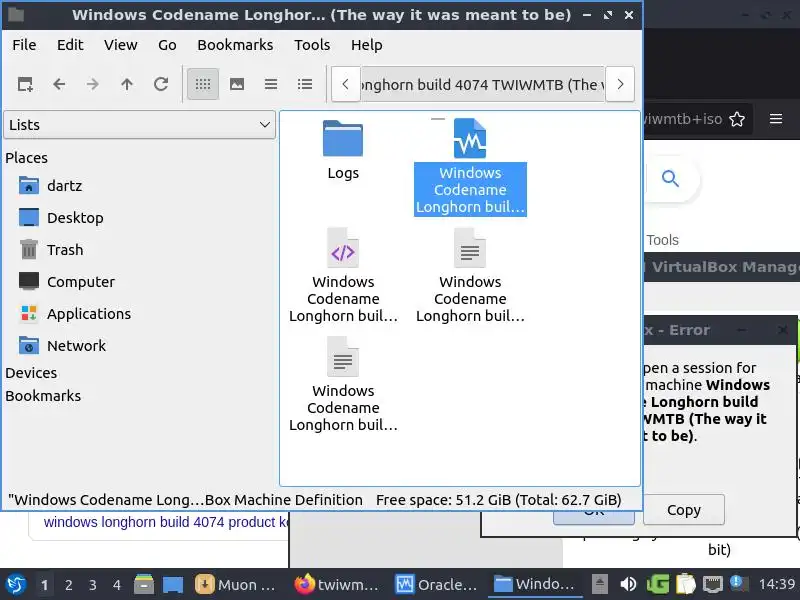Open the Go menu
Viewport: 800px width, 600px height.
pos(167,45)
